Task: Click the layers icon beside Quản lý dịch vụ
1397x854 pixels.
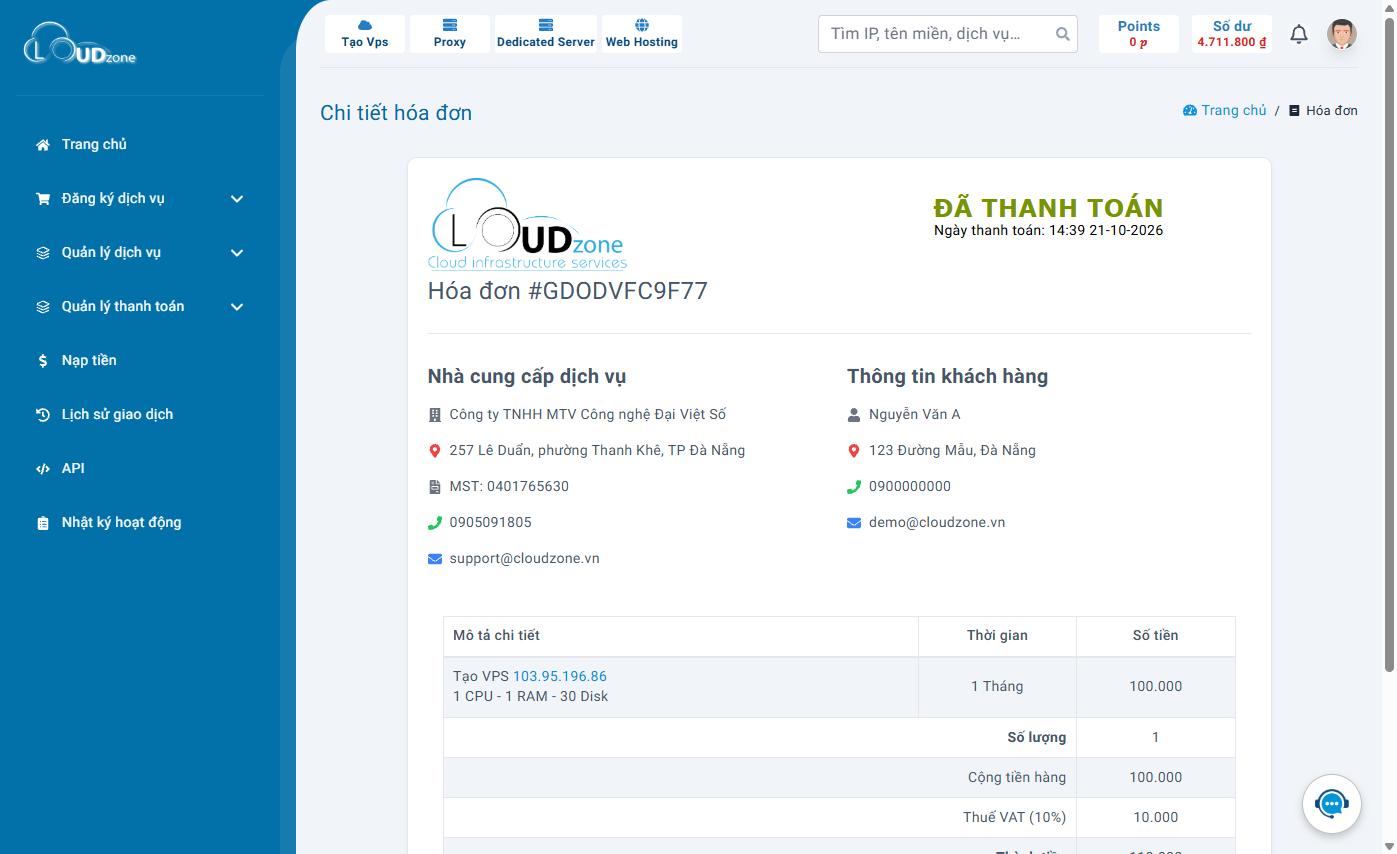Action: pyautogui.click(x=43, y=253)
